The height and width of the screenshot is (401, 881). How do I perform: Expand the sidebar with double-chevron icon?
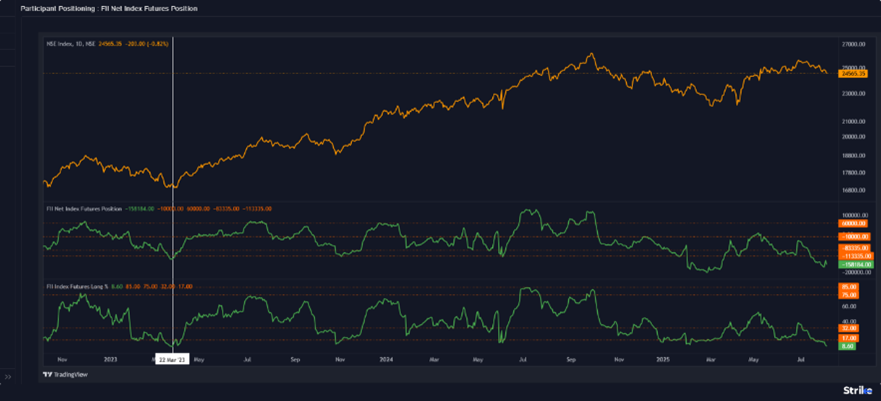pyautogui.click(x=8, y=377)
